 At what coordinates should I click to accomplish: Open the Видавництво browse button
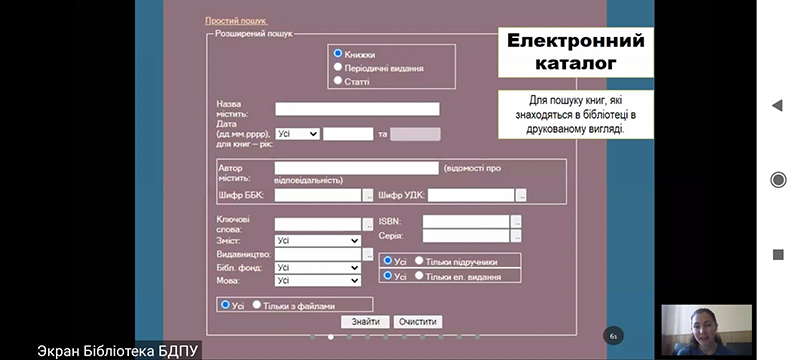(x=368, y=254)
